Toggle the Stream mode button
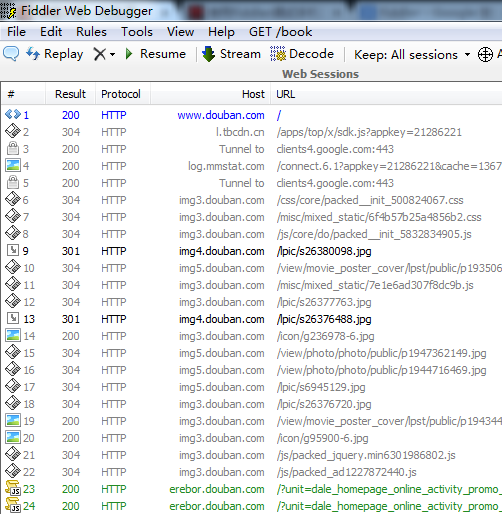502x514 pixels. pos(231,54)
